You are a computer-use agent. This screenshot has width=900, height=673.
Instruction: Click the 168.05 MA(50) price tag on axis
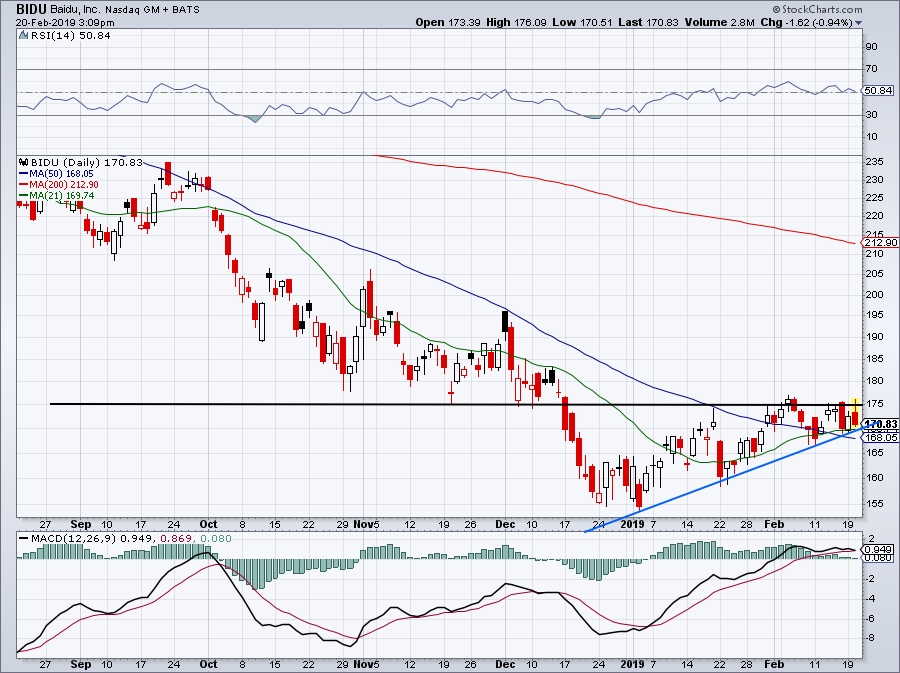(x=880, y=437)
